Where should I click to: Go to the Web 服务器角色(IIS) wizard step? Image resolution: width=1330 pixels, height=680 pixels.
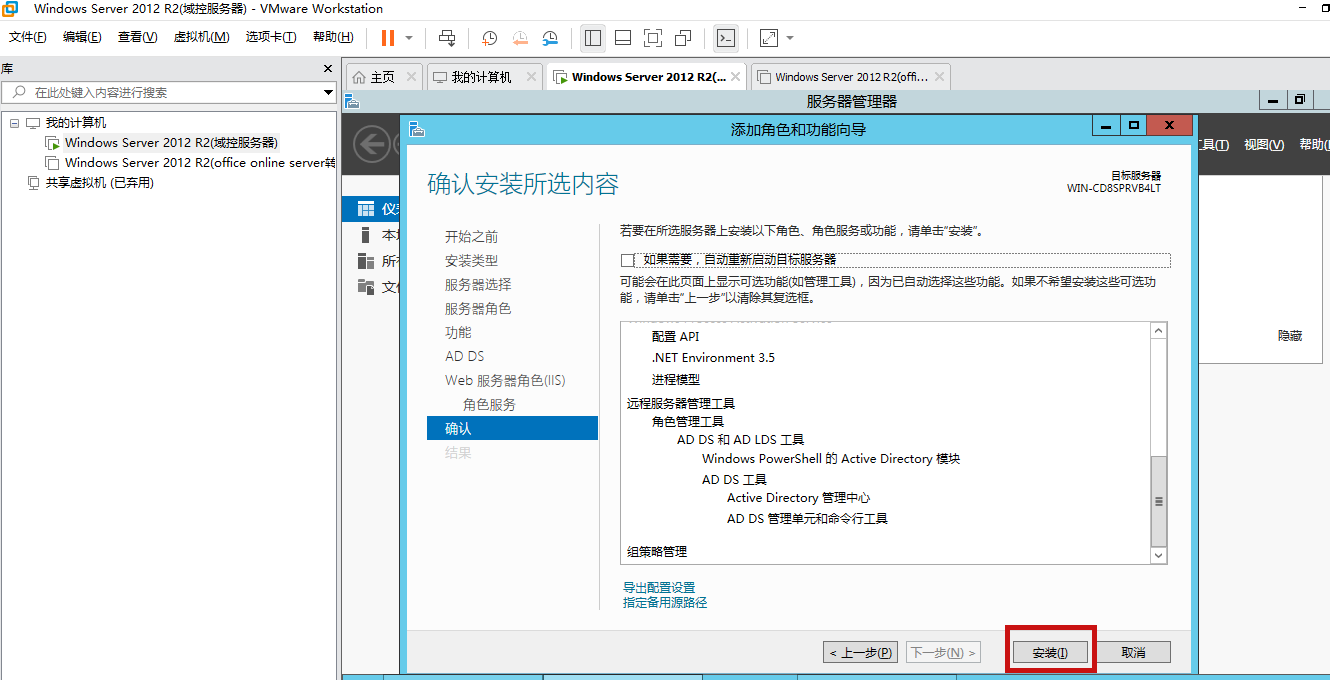click(505, 381)
